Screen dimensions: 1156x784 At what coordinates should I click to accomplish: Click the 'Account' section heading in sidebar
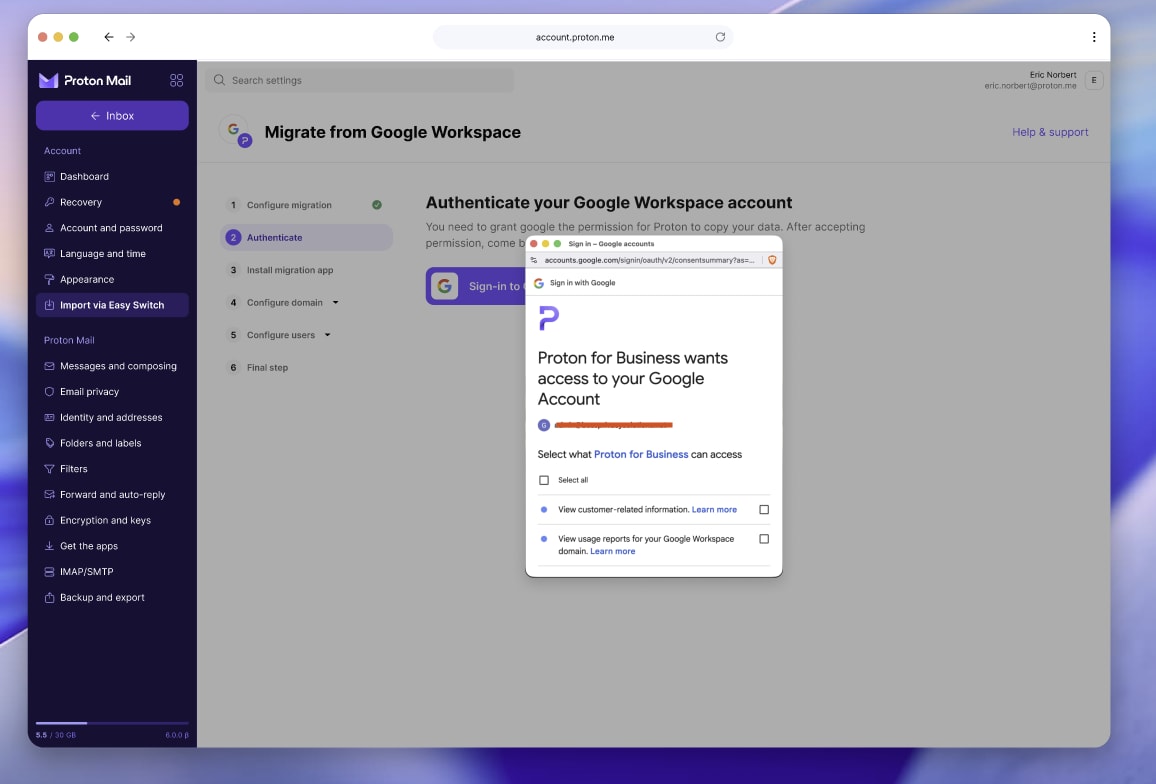[63, 150]
